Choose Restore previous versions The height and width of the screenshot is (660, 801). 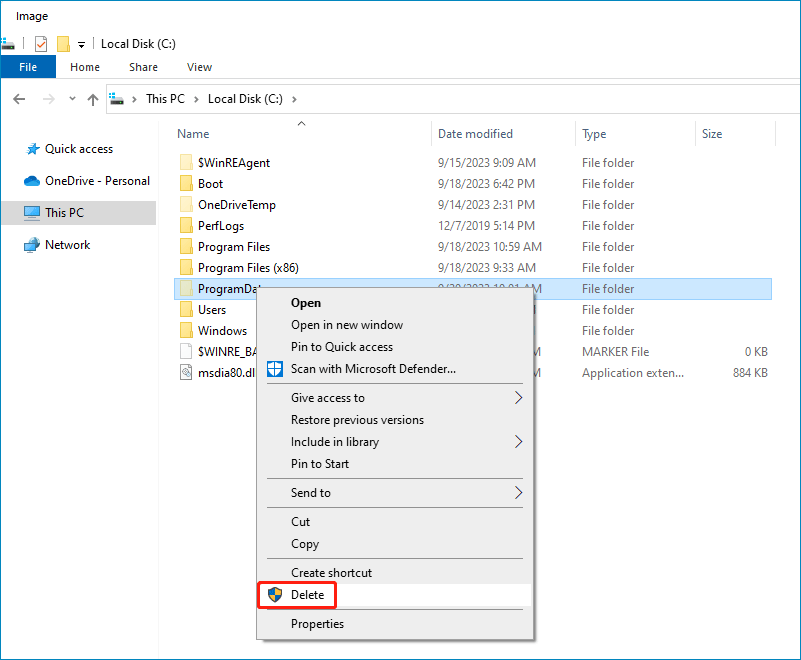tap(394, 420)
